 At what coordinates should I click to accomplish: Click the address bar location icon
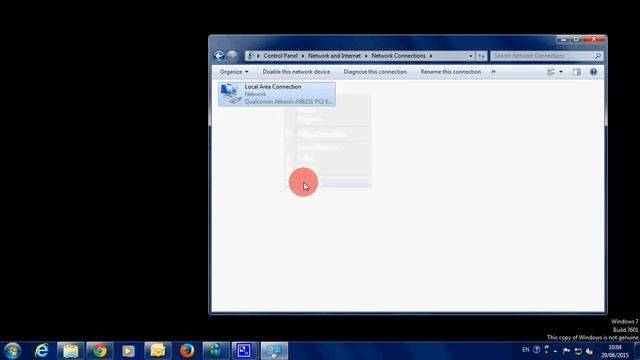(x=250, y=56)
